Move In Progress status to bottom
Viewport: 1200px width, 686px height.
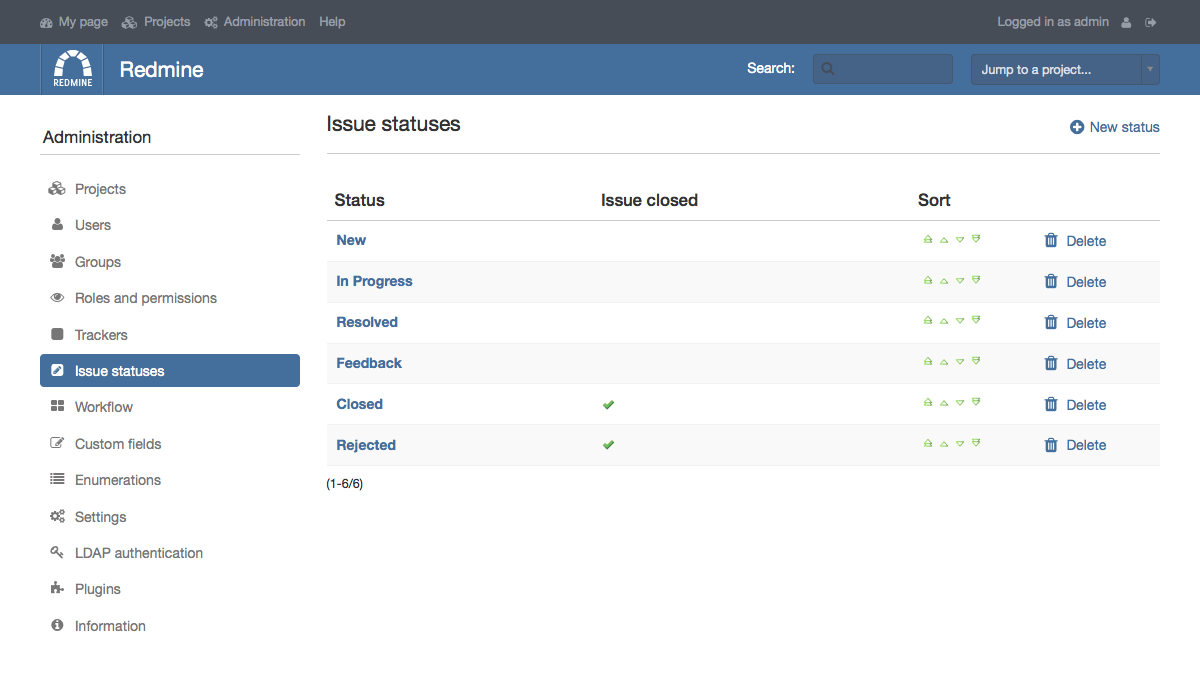click(x=976, y=280)
